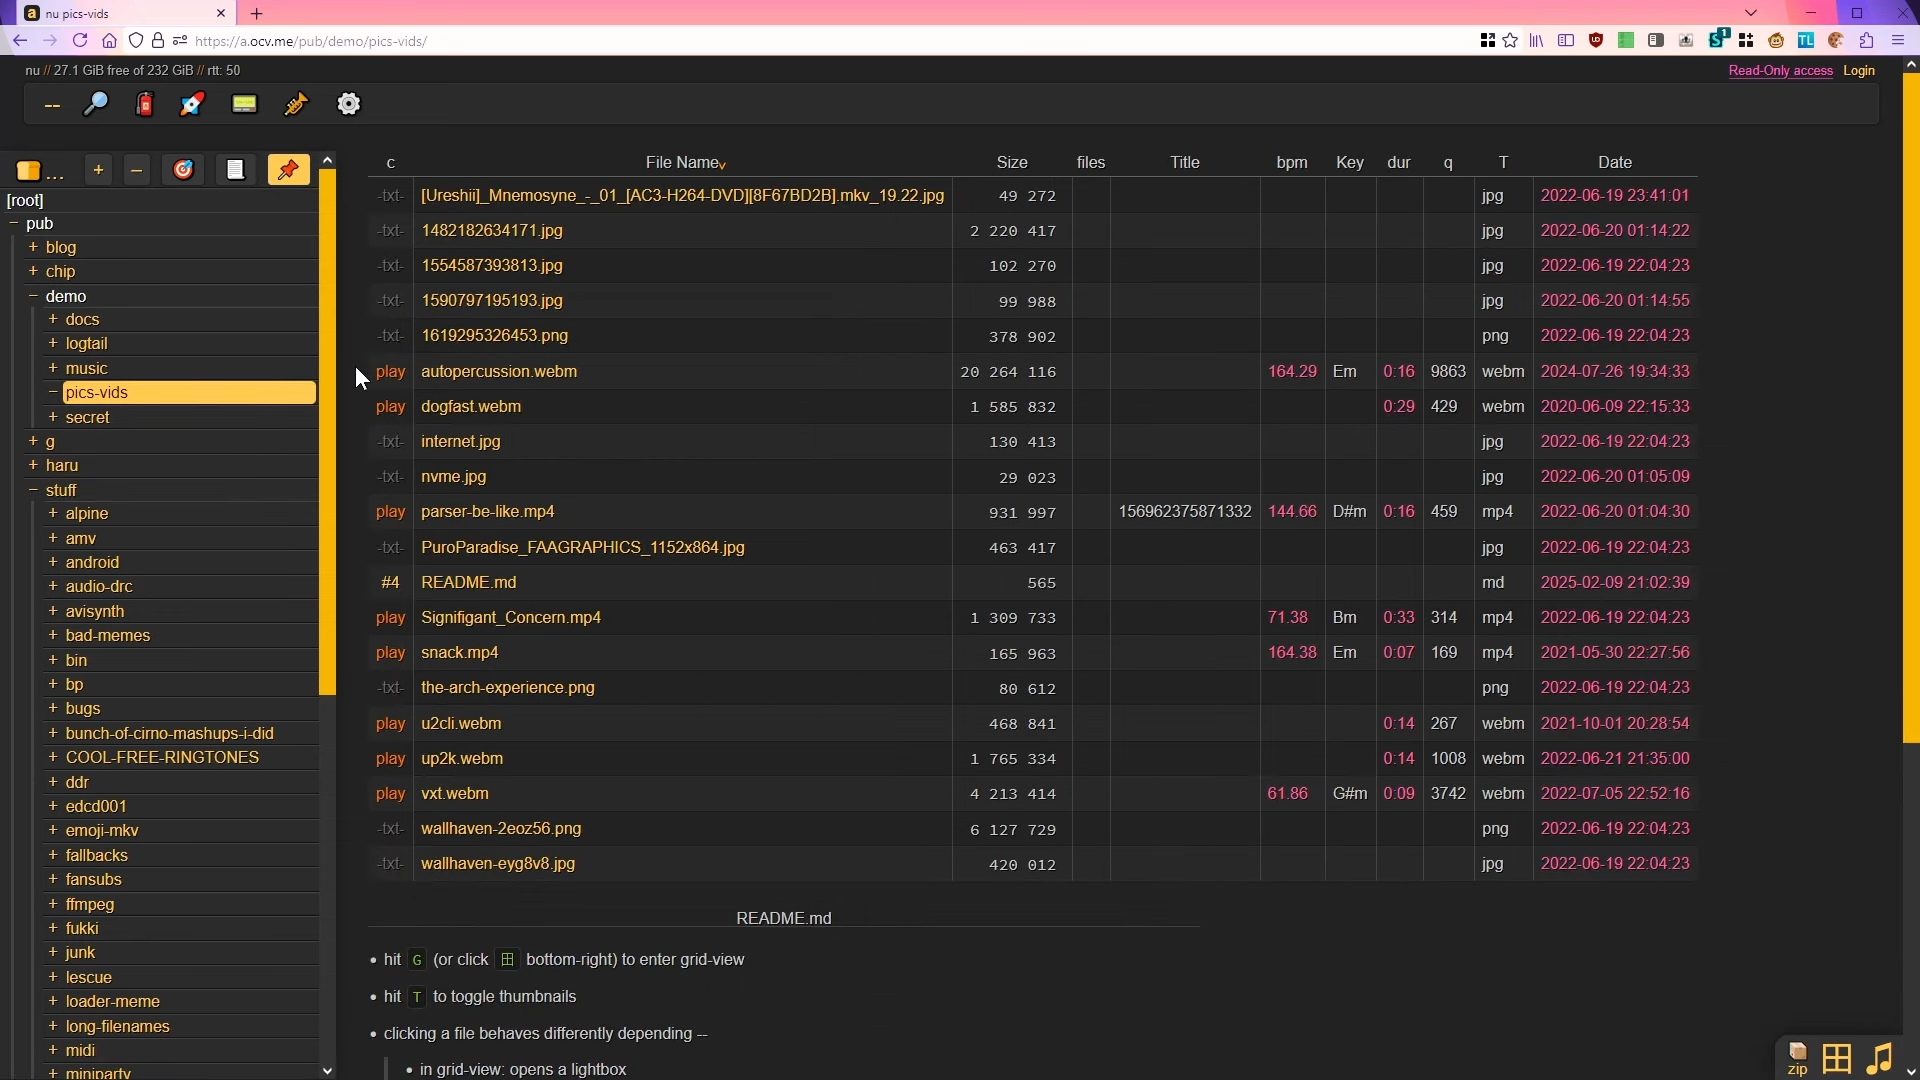Sort by the Date column header
The image size is (1920, 1080).
(1614, 162)
